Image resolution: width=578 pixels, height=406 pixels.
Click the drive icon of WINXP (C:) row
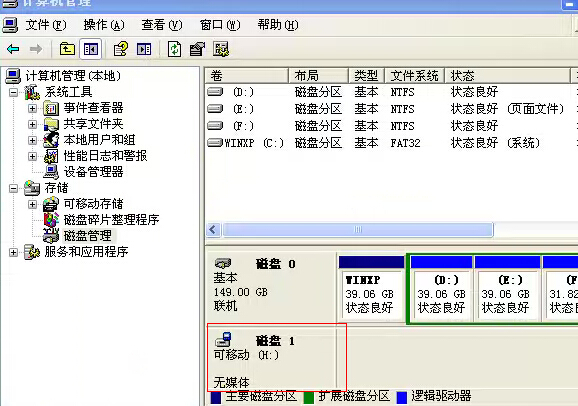[x=215, y=142]
